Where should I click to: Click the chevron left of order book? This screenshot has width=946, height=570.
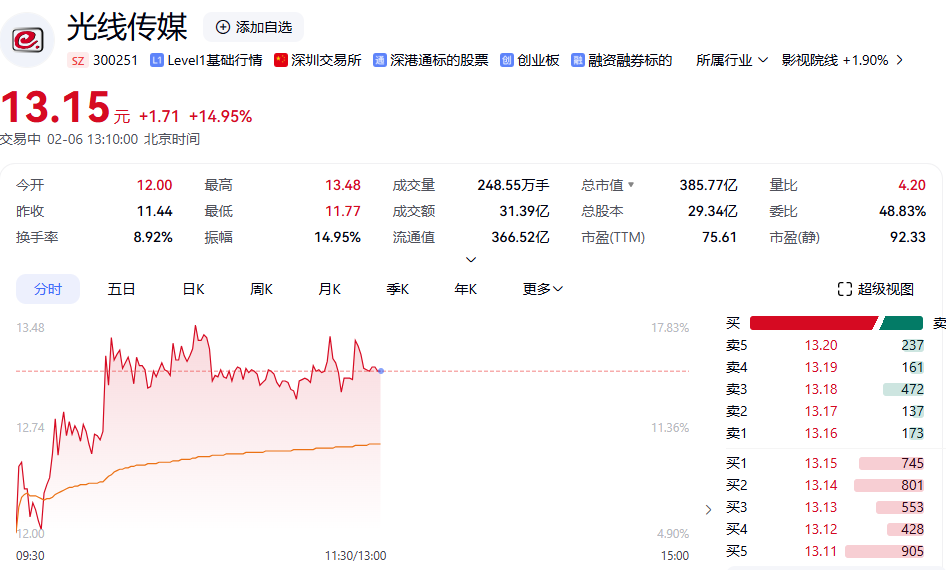point(708,510)
